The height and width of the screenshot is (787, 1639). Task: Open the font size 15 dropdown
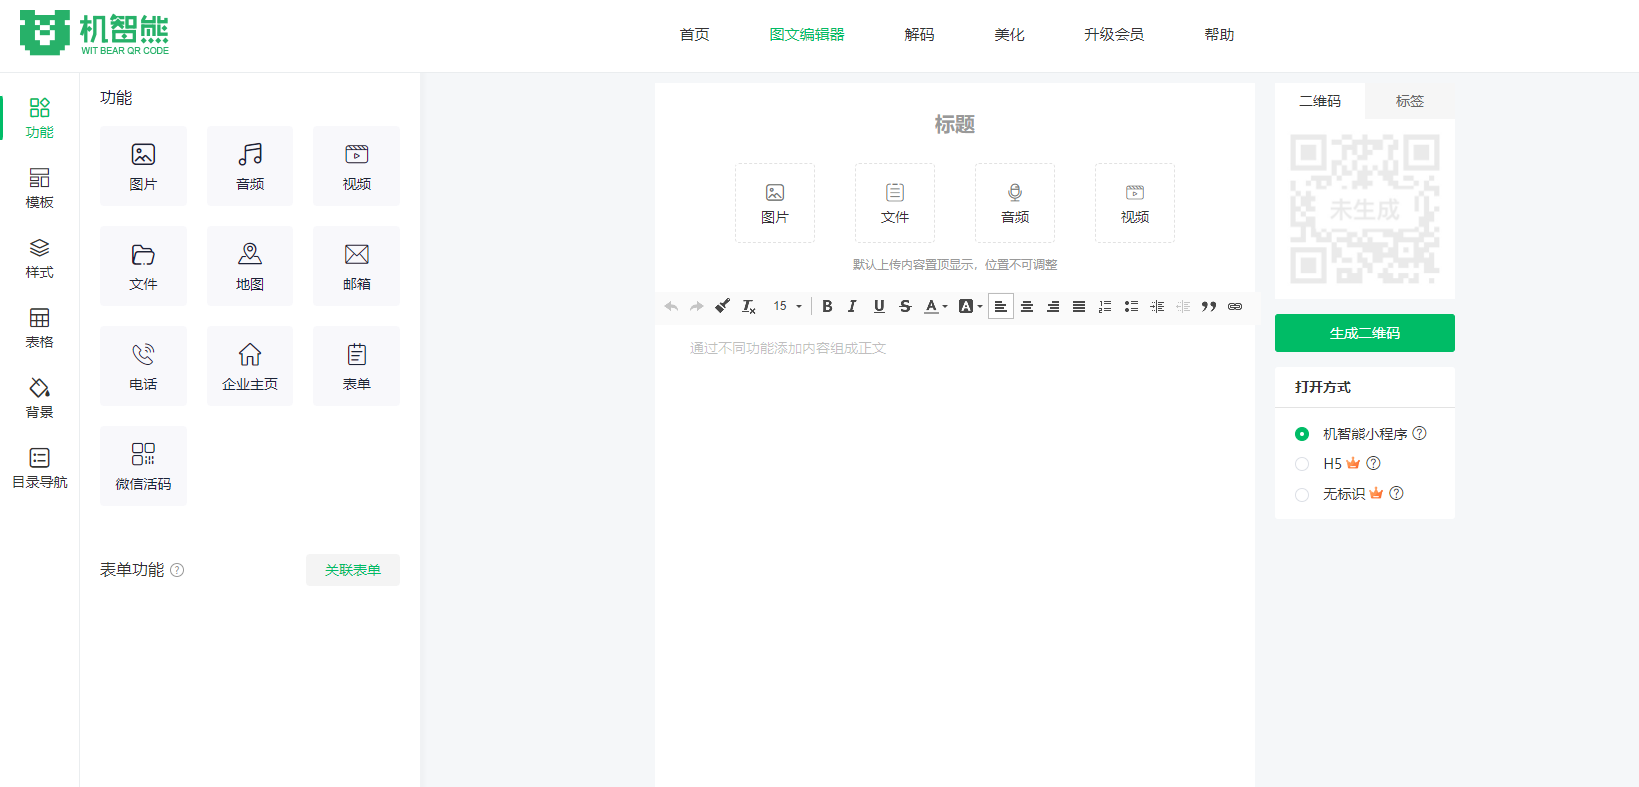[x=787, y=307]
